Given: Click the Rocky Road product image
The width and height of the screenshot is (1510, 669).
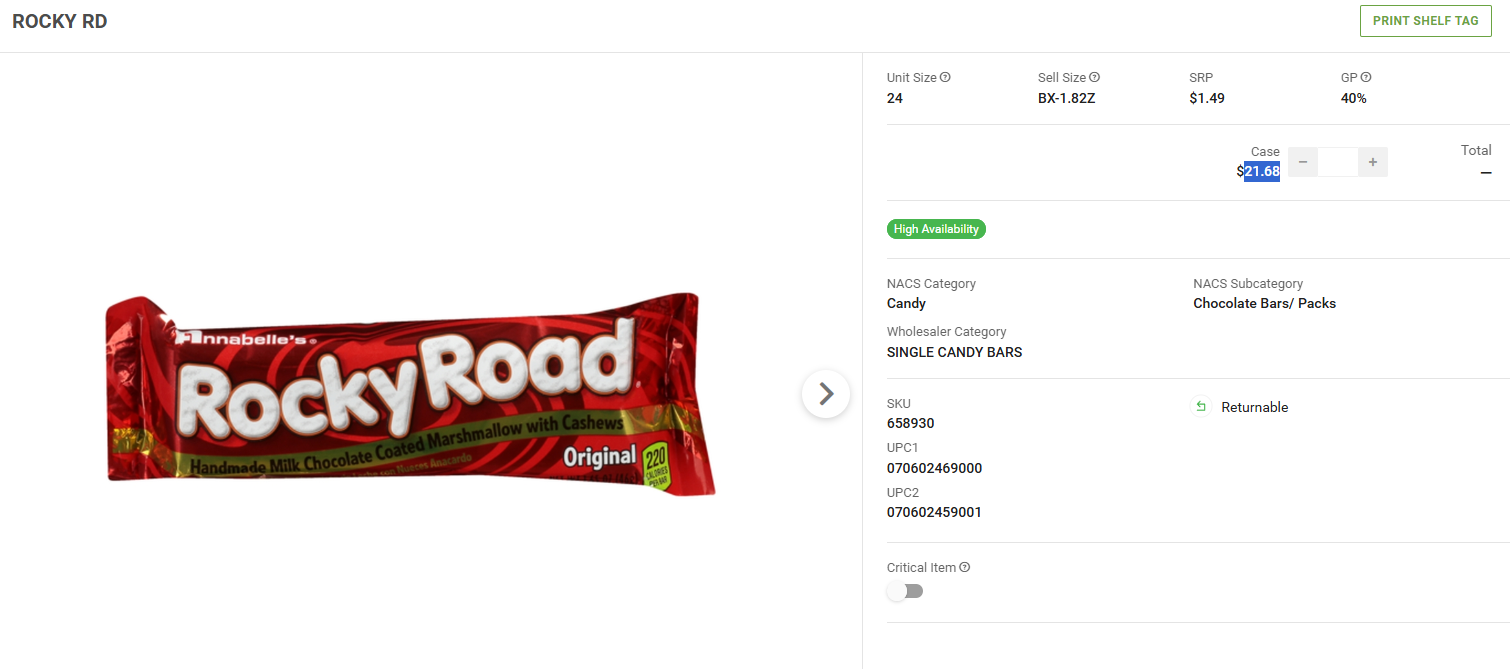Looking at the screenshot, I should coord(410,395).
